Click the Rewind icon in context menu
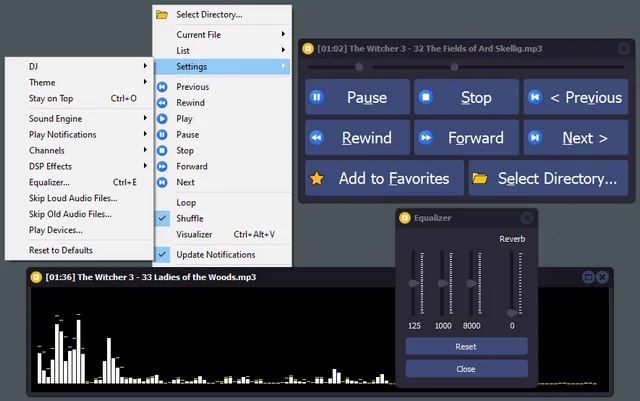The width and height of the screenshot is (640, 401). click(162, 103)
